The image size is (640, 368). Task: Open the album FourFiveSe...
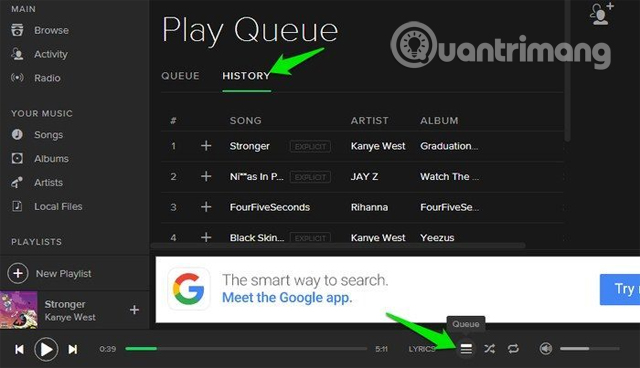(449, 207)
